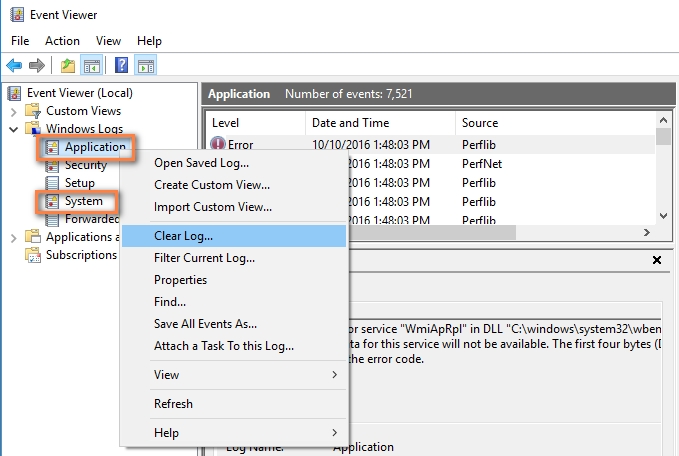Sort by the Source column header
679x456 pixels.
point(556,123)
